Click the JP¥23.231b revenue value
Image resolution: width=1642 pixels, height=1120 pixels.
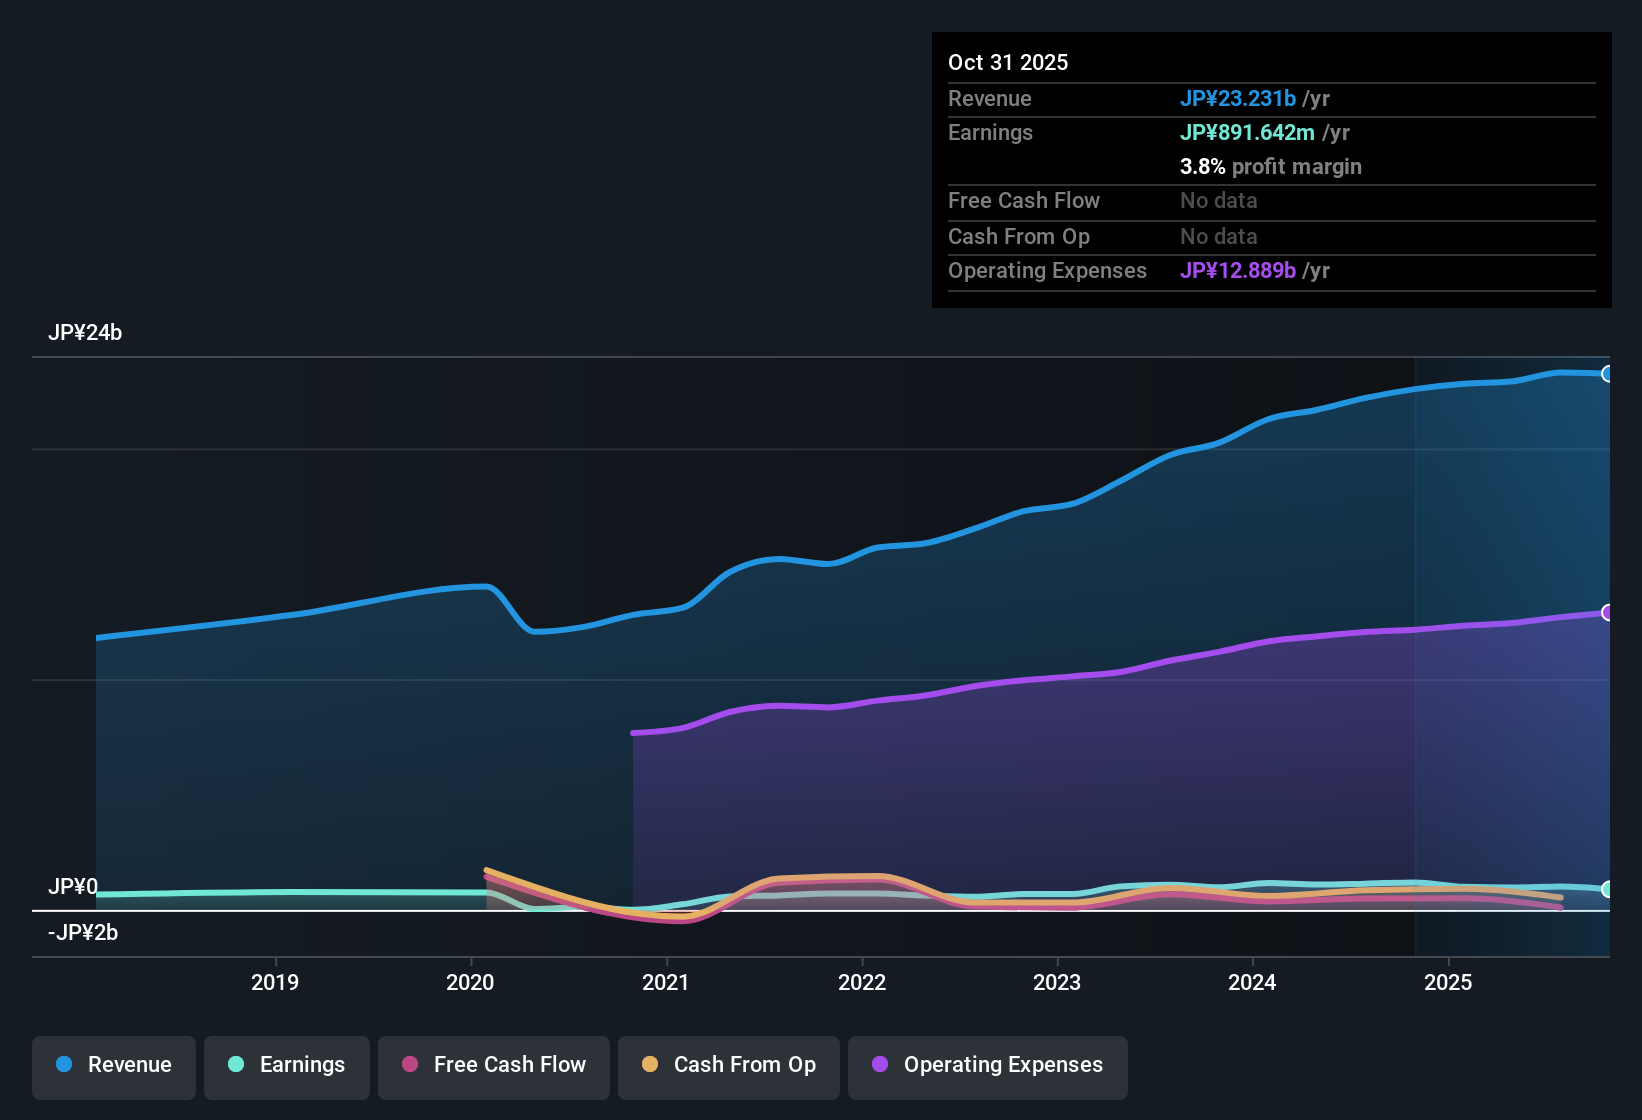pyautogui.click(x=1239, y=99)
